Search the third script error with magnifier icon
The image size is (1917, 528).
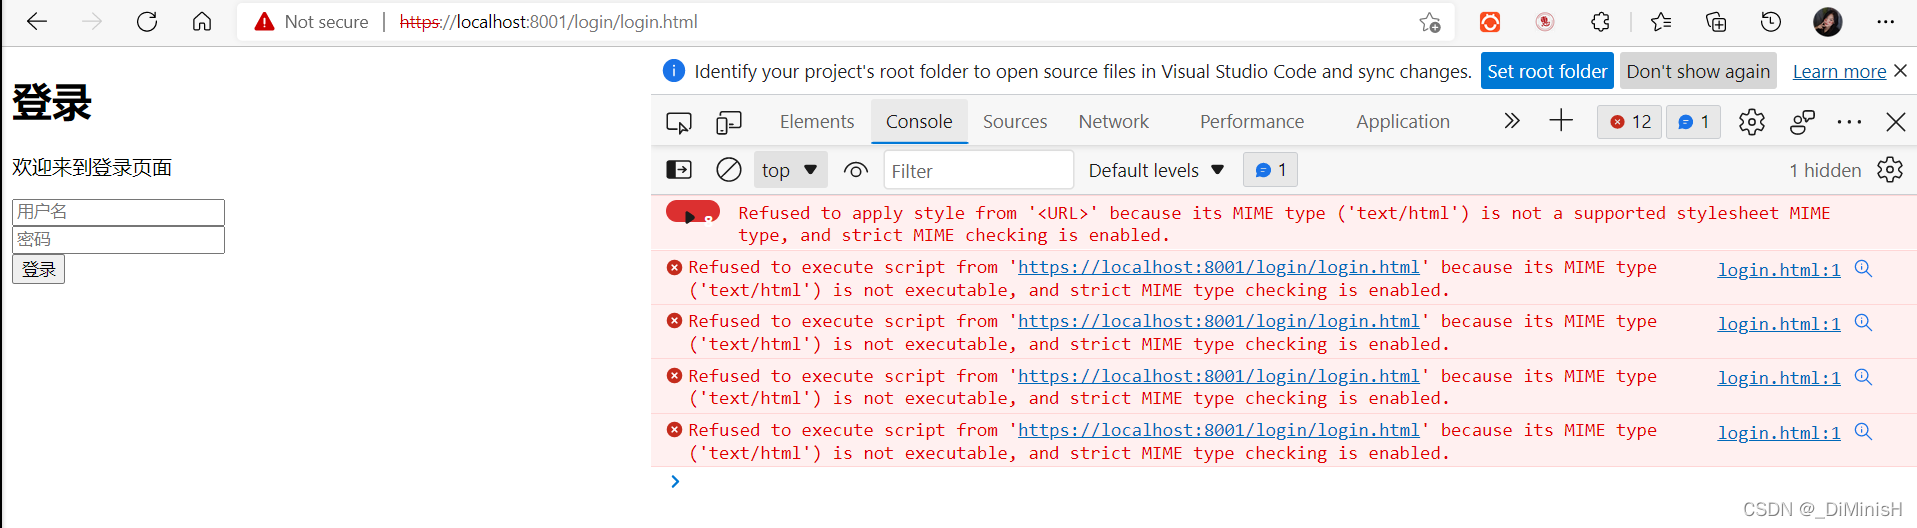pyautogui.click(x=1863, y=377)
